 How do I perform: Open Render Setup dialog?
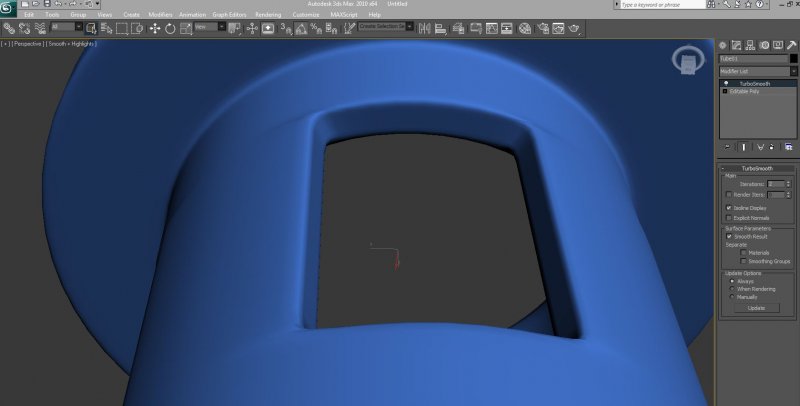(x=543, y=29)
